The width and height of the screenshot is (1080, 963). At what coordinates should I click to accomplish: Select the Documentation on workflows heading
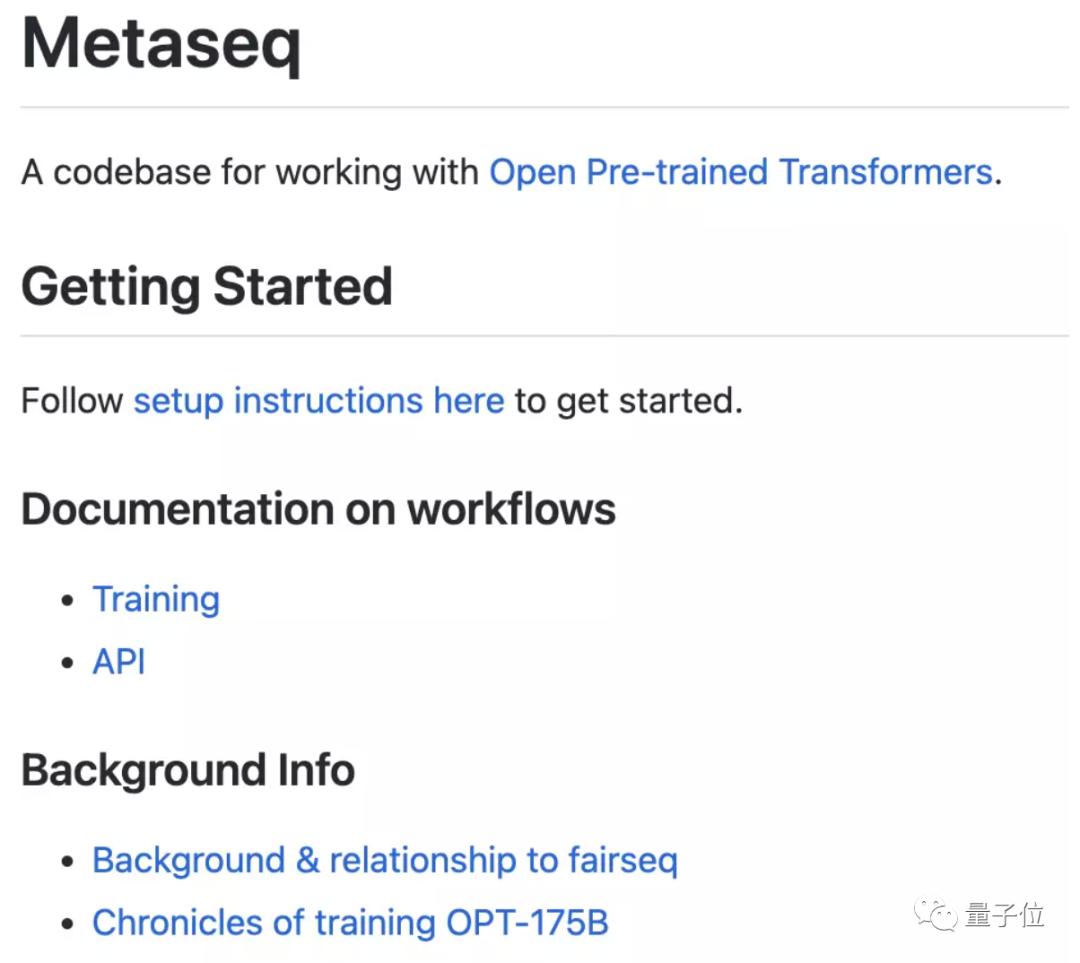[318, 509]
